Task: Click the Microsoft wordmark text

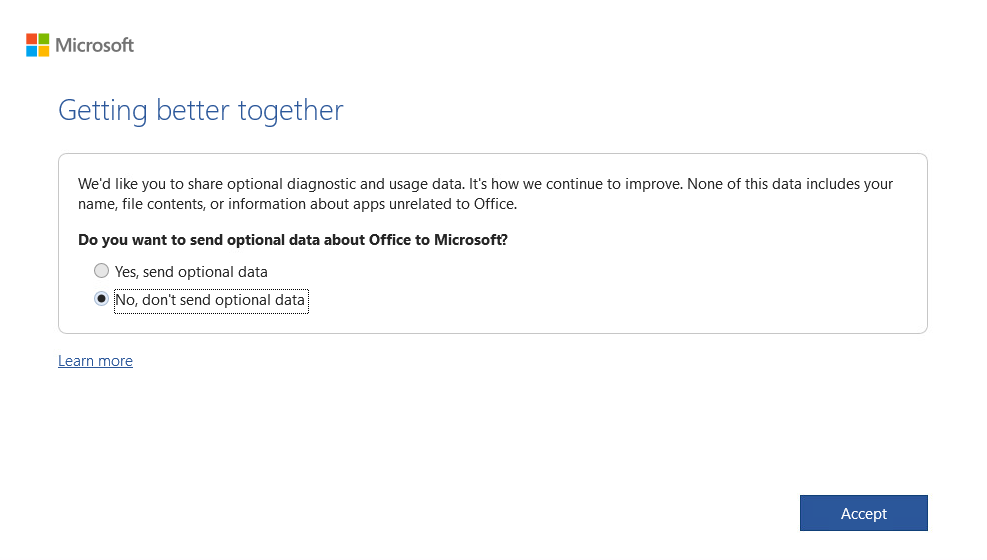Action: pos(94,45)
